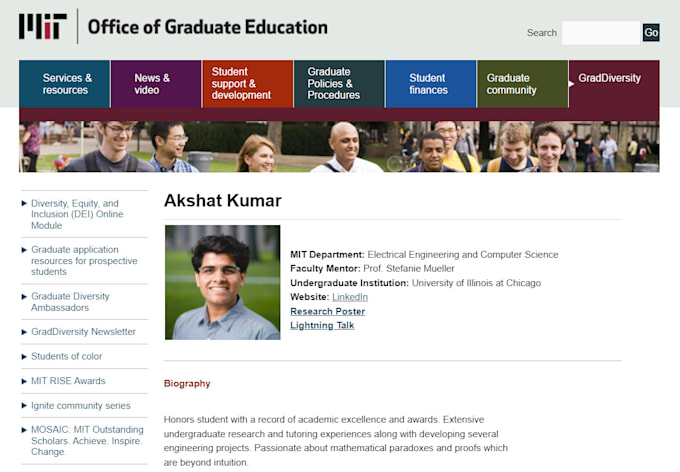Select the Biography heading

pyautogui.click(x=187, y=384)
